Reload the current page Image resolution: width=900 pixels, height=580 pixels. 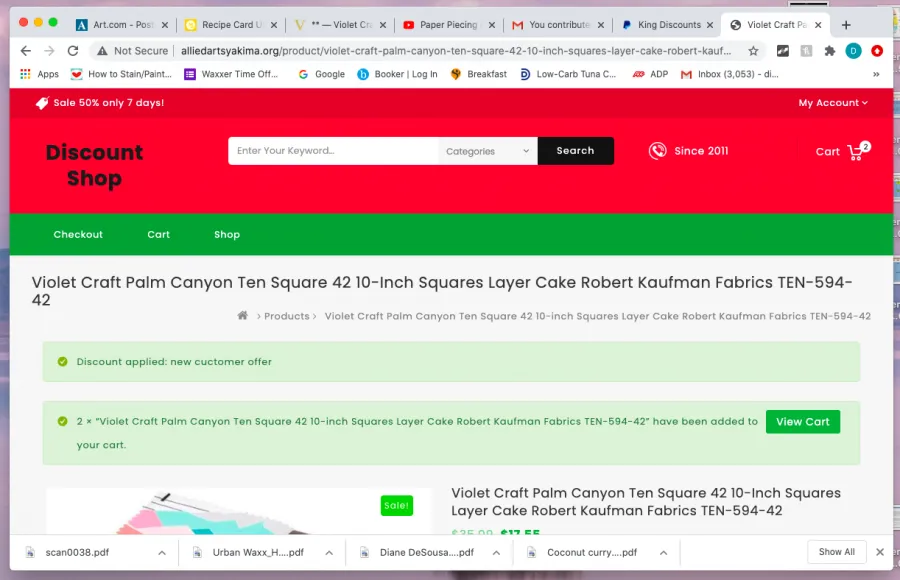click(x=73, y=51)
